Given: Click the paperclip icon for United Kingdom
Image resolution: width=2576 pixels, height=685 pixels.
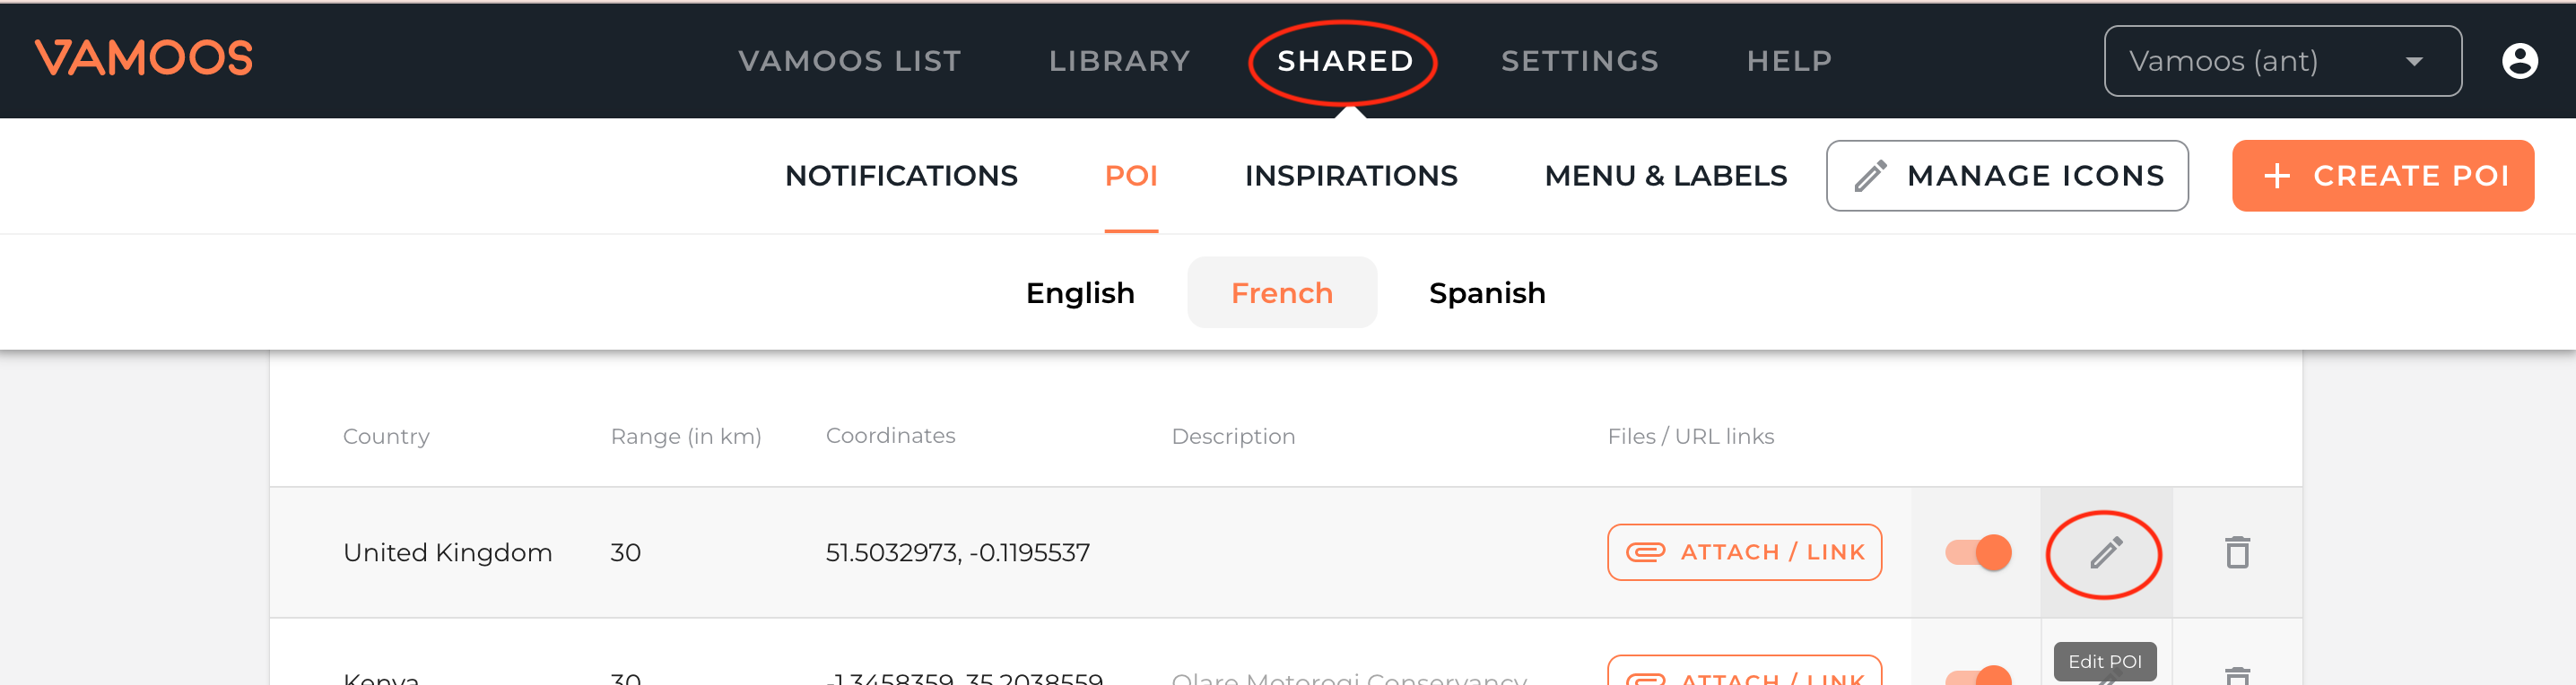Looking at the screenshot, I should (x=1645, y=552).
